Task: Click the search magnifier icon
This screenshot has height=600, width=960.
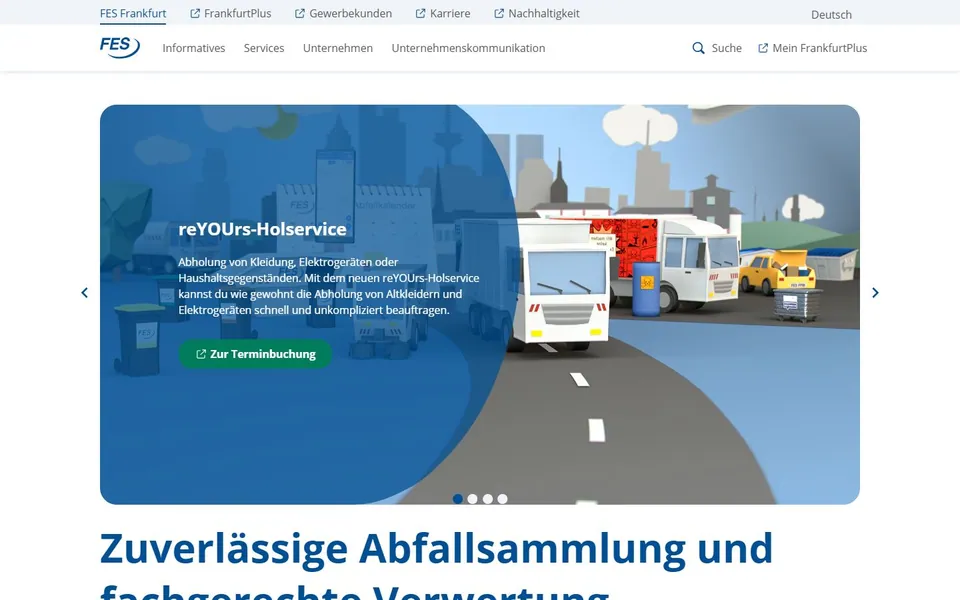Action: [698, 48]
